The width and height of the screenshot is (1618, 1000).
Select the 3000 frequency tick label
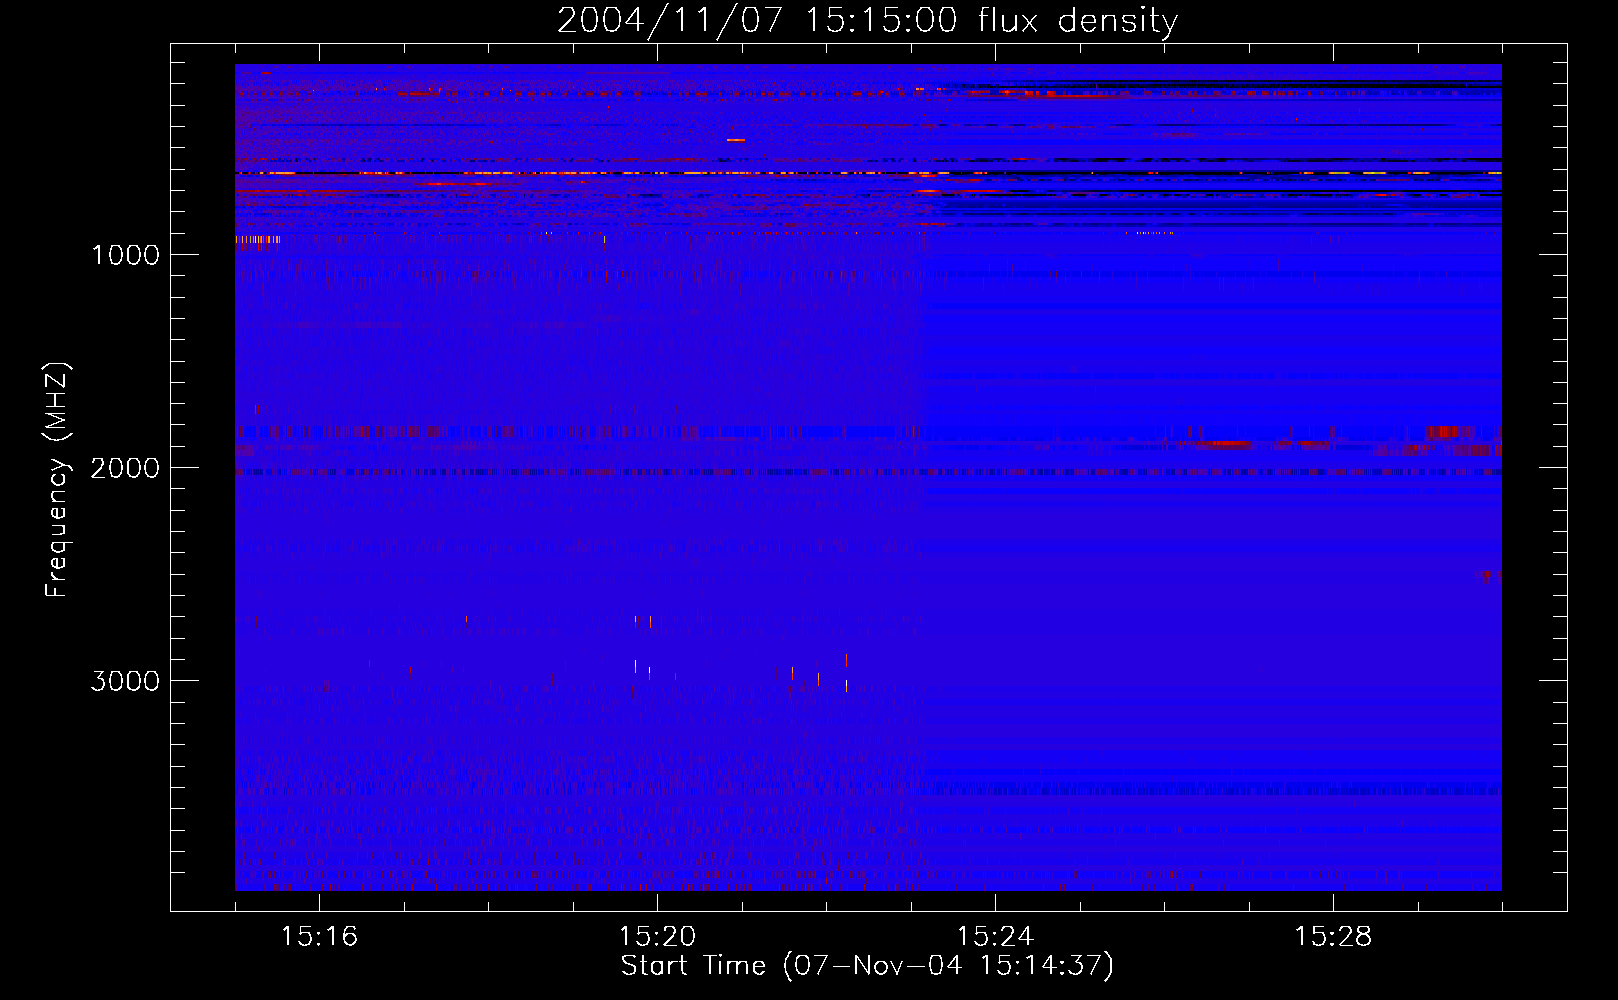pyautogui.click(x=125, y=681)
